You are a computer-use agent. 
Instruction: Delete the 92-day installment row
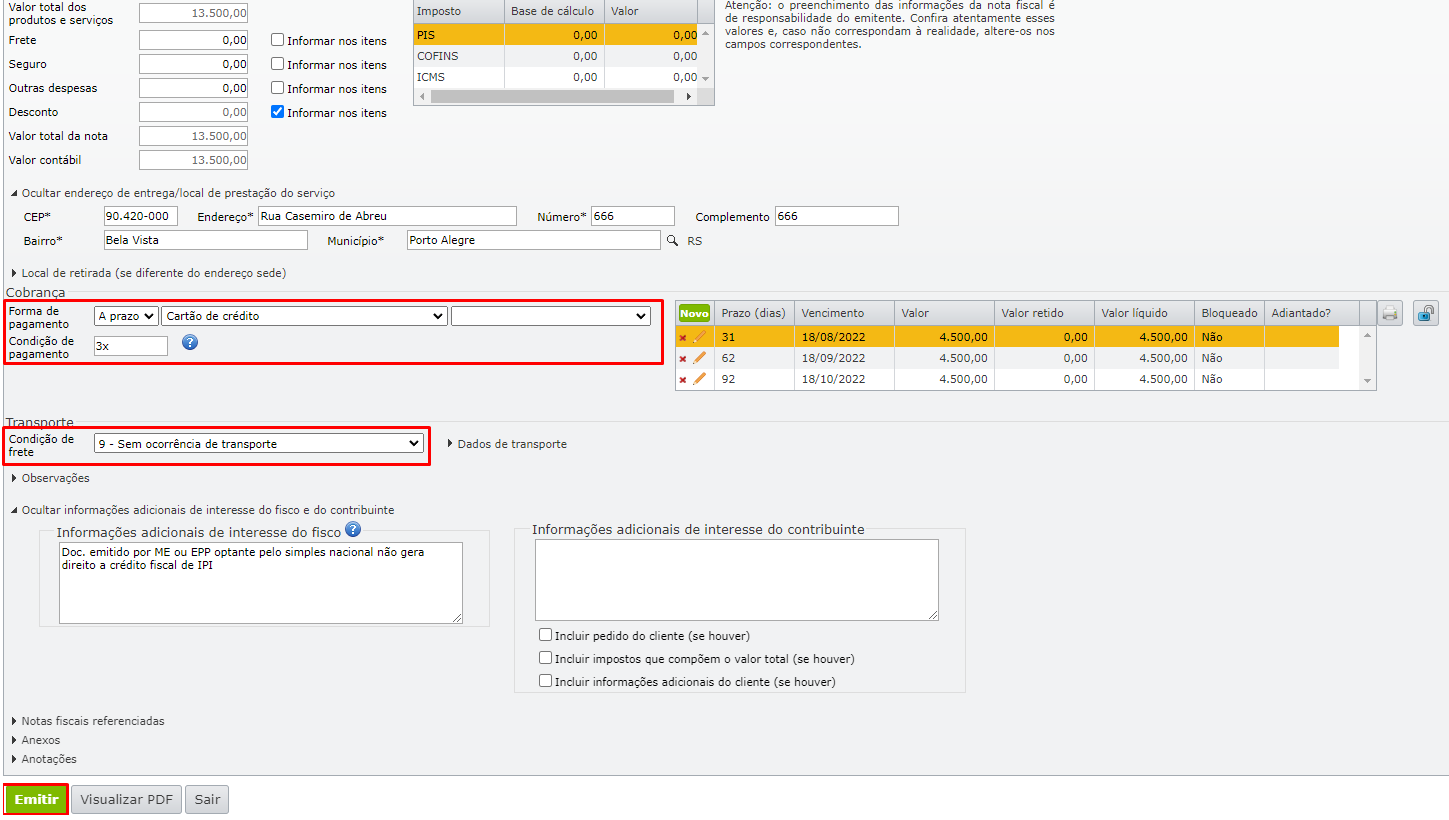pos(683,380)
